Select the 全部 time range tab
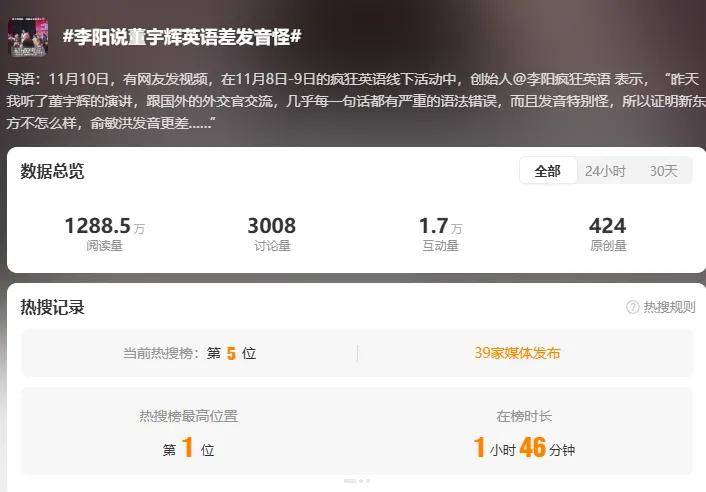706x492 pixels. tap(548, 171)
